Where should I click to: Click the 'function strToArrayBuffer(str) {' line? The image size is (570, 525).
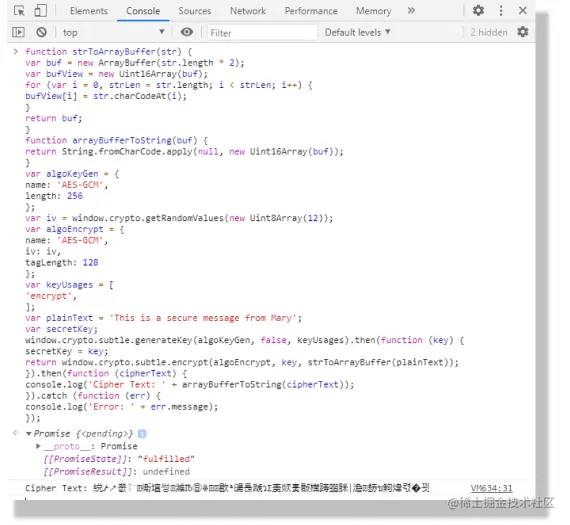(108, 52)
